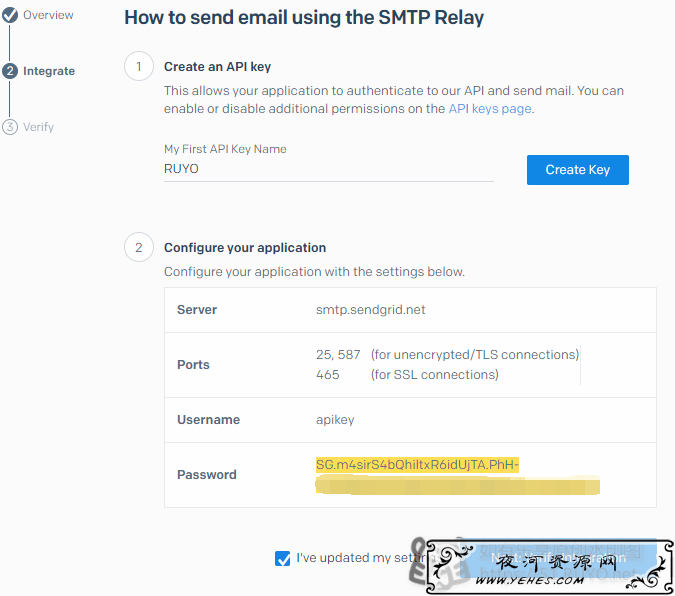Click the step 2 circle beside Configure your application
The height and width of the screenshot is (596, 675).
tap(139, 247)
